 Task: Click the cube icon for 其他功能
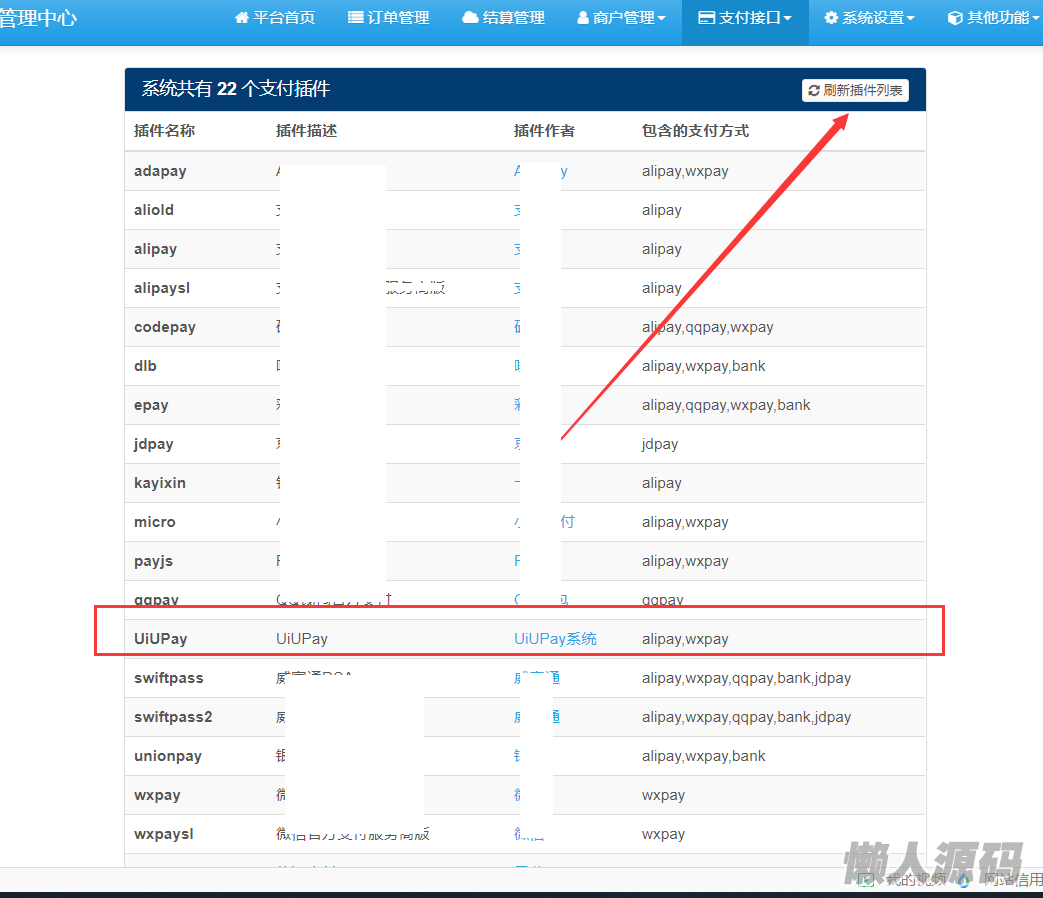[x=955, y=18]
